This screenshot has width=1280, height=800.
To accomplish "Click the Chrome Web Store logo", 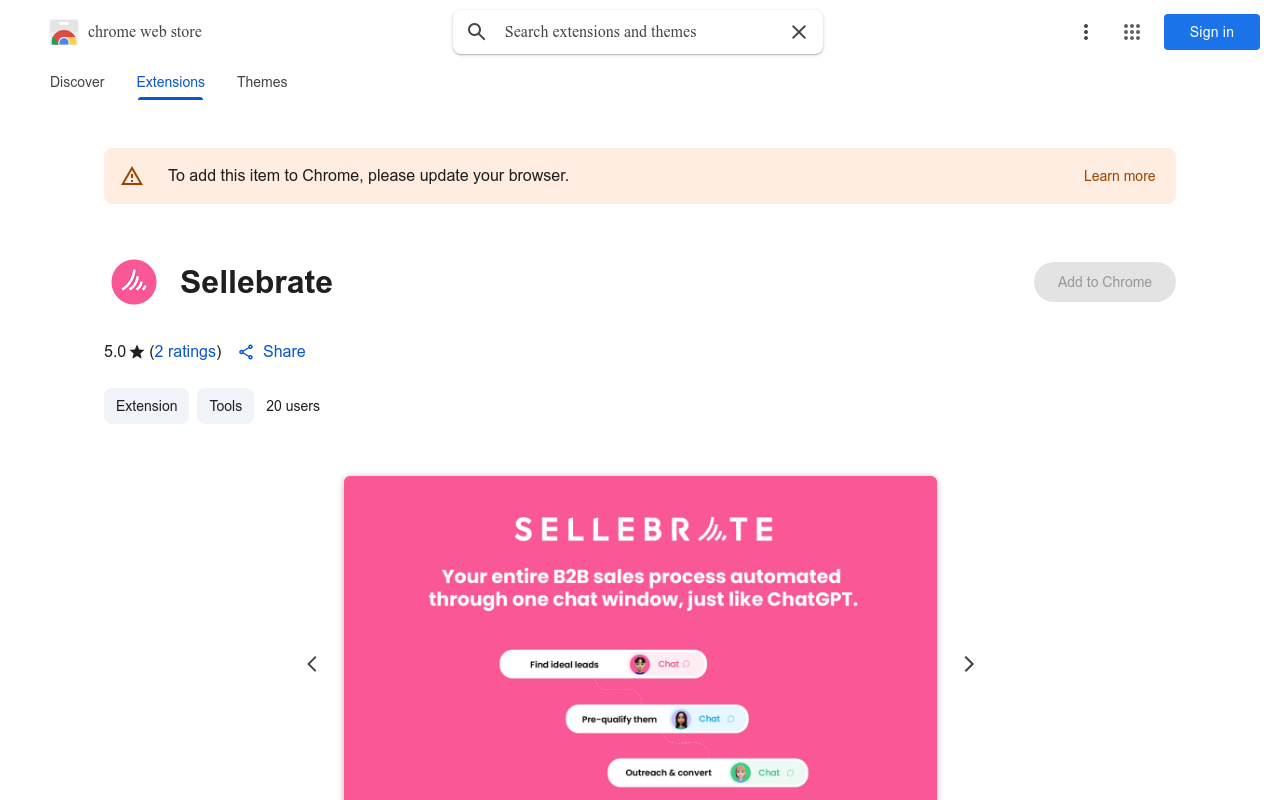I will 64,32.
